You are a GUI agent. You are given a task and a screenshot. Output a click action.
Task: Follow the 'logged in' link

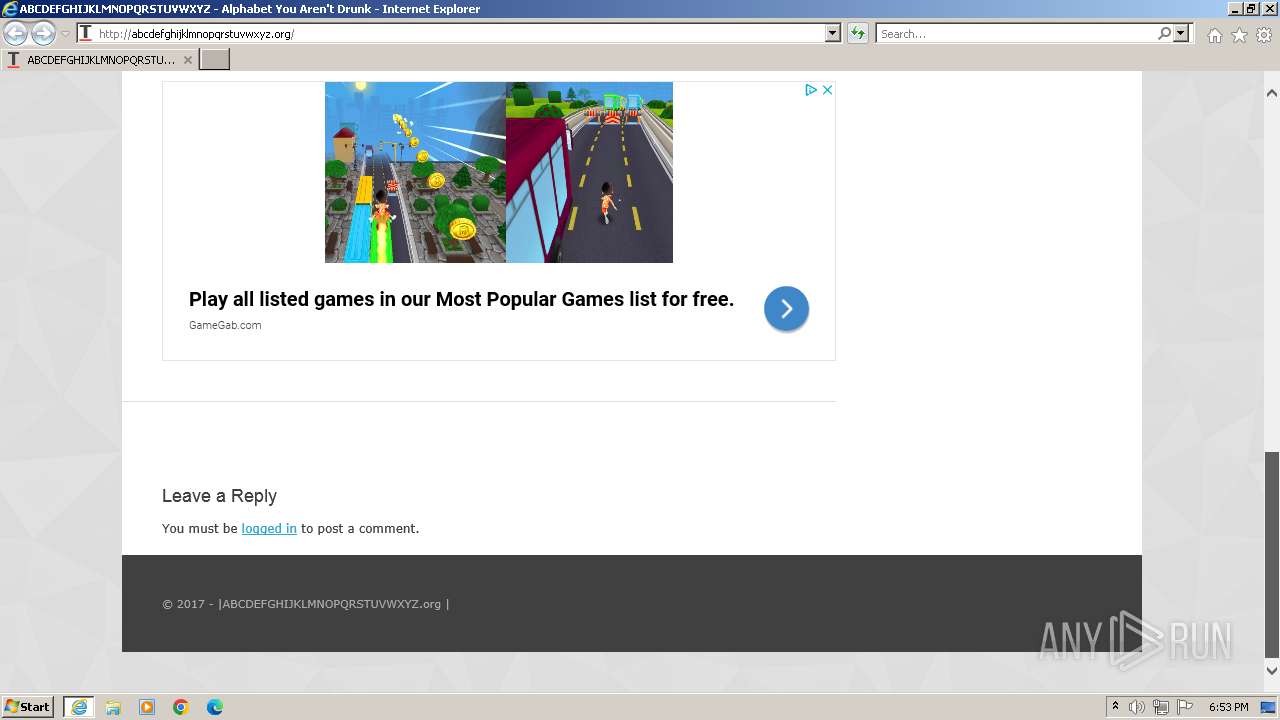point(269,528)
